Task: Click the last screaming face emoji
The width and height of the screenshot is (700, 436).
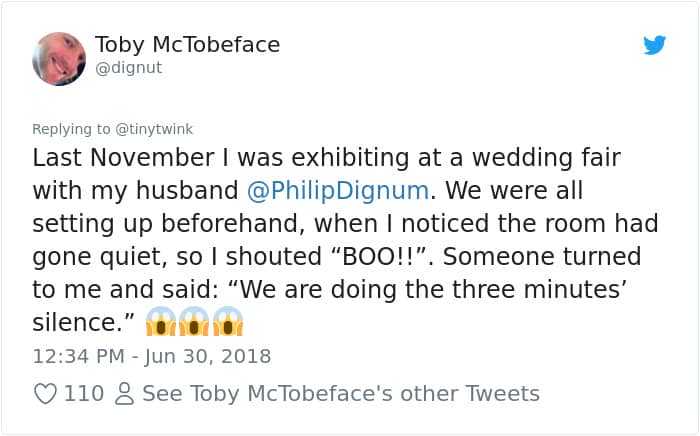Action: coord(228,322)
